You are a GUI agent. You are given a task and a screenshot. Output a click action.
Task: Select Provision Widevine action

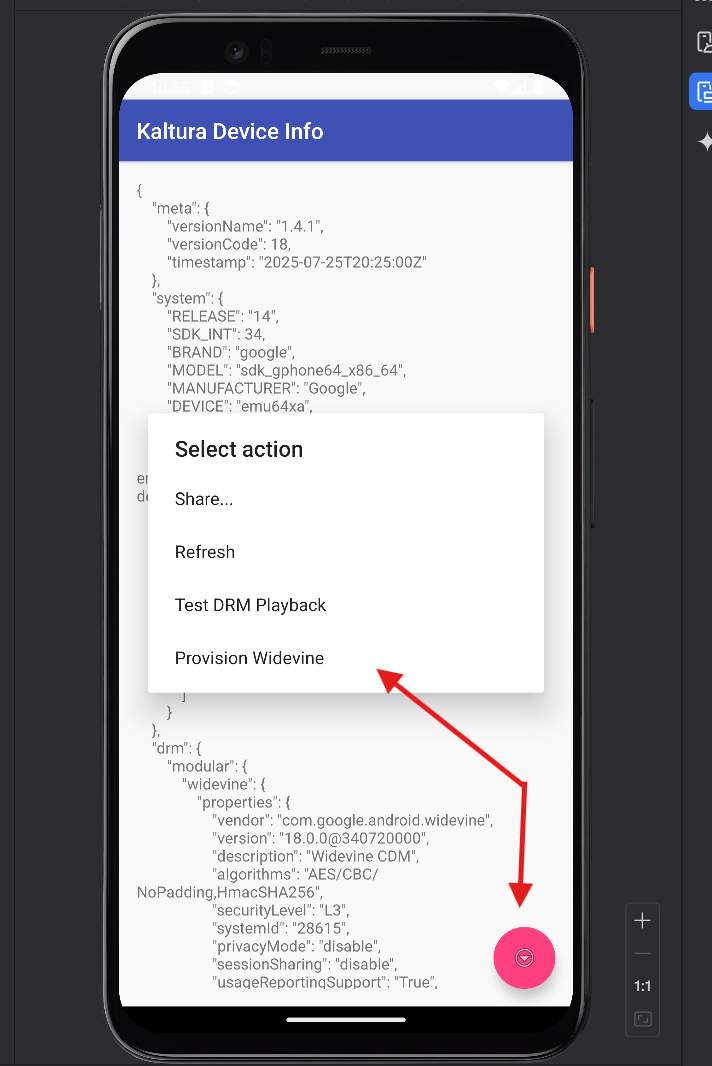[x=249, y=658]
